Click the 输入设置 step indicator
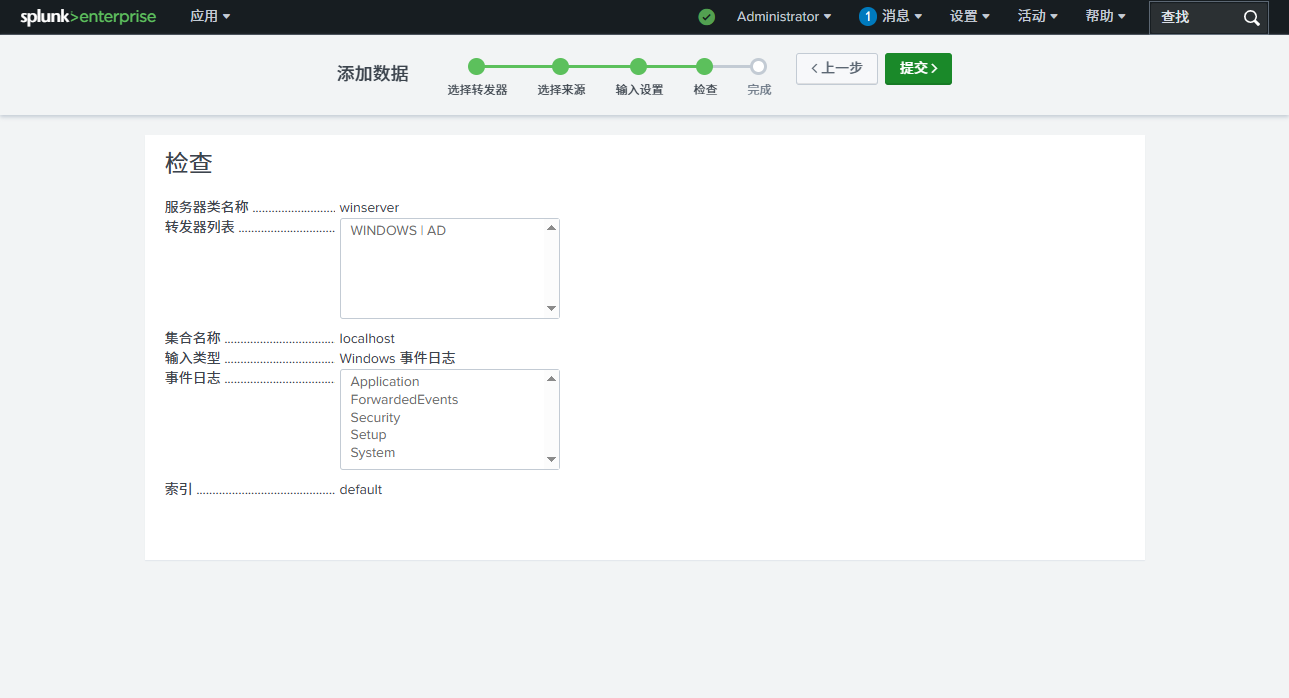Image resolution: width=1289 pixels, height=698 pixels. point(639,66)
